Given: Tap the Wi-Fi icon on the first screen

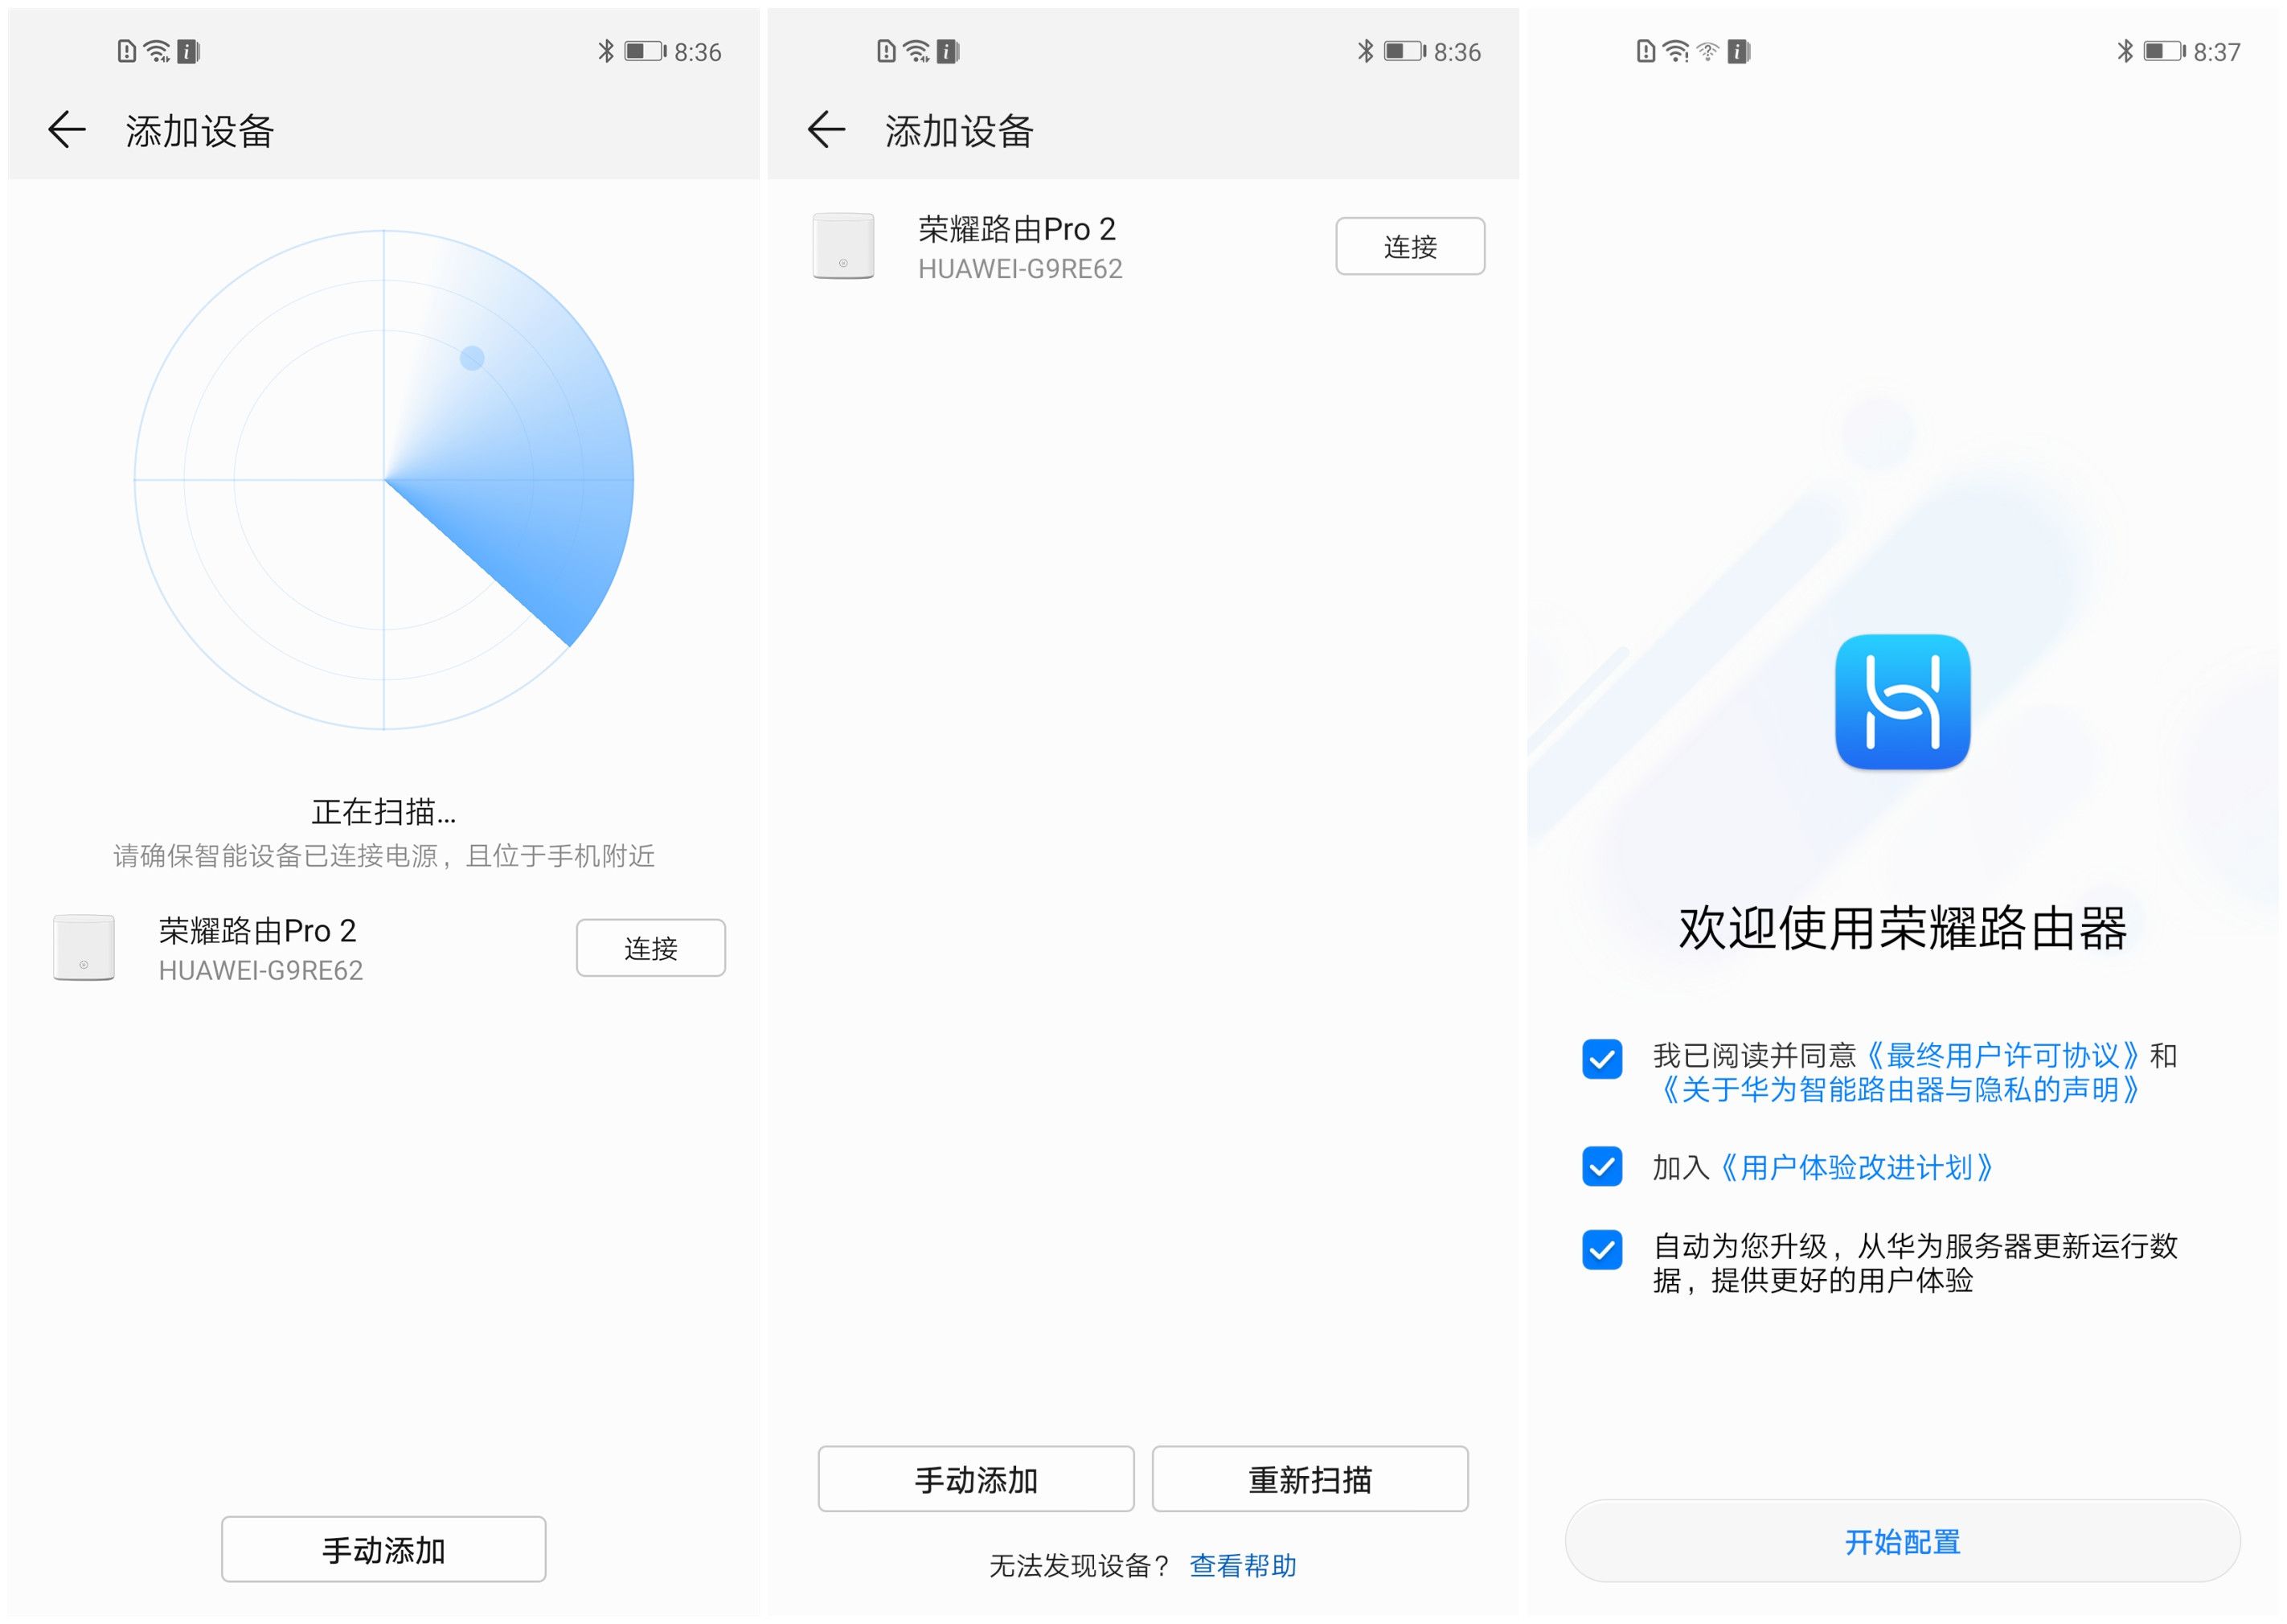Looking at the screenshot, I should [157, 51].
